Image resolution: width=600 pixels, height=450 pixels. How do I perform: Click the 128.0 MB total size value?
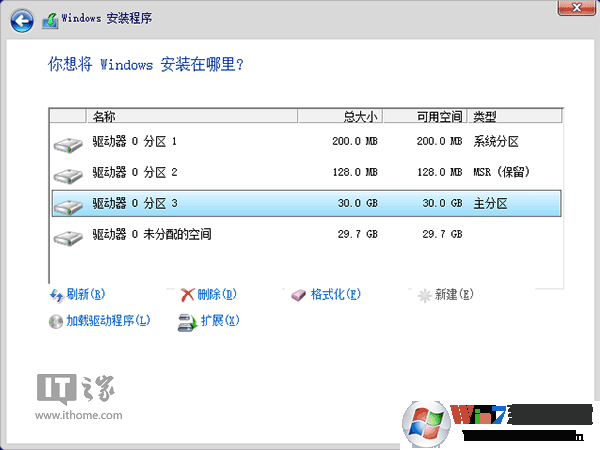click(355, 172)
